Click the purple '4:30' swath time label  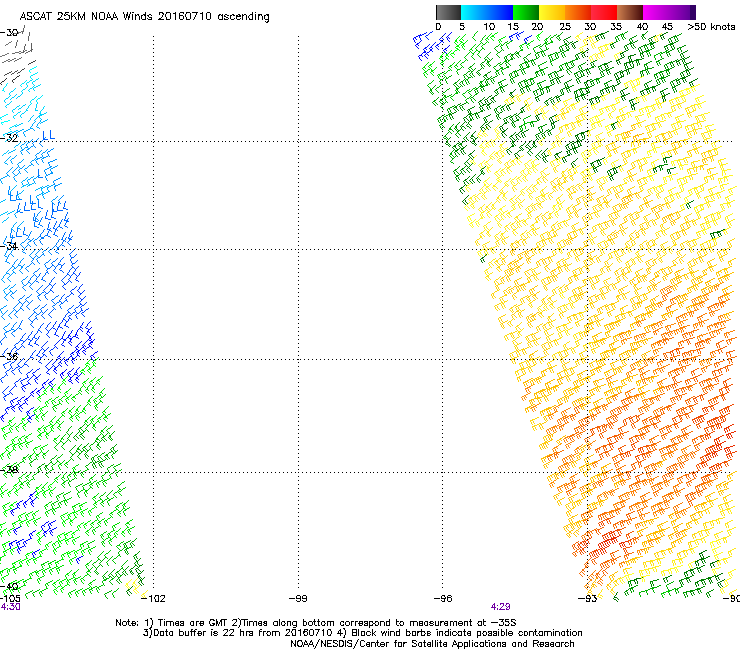(x=10, y=607)
